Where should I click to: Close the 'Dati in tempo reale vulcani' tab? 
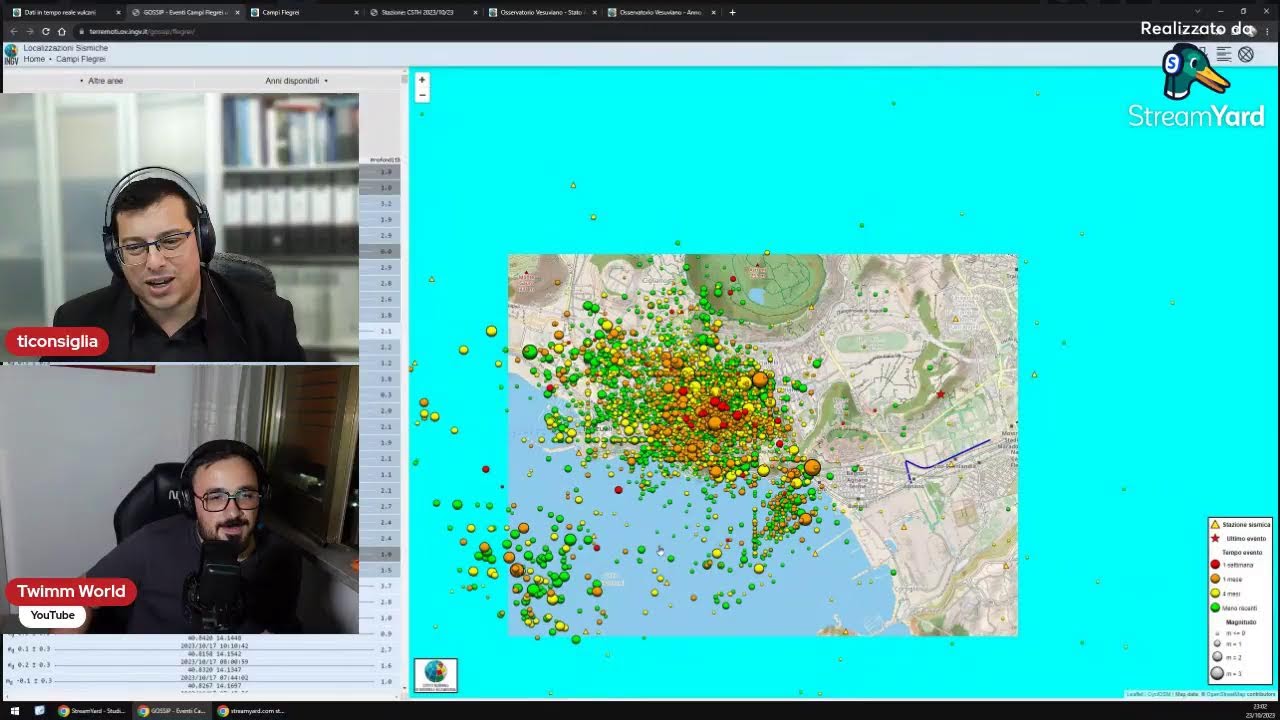tap(118, 12)
